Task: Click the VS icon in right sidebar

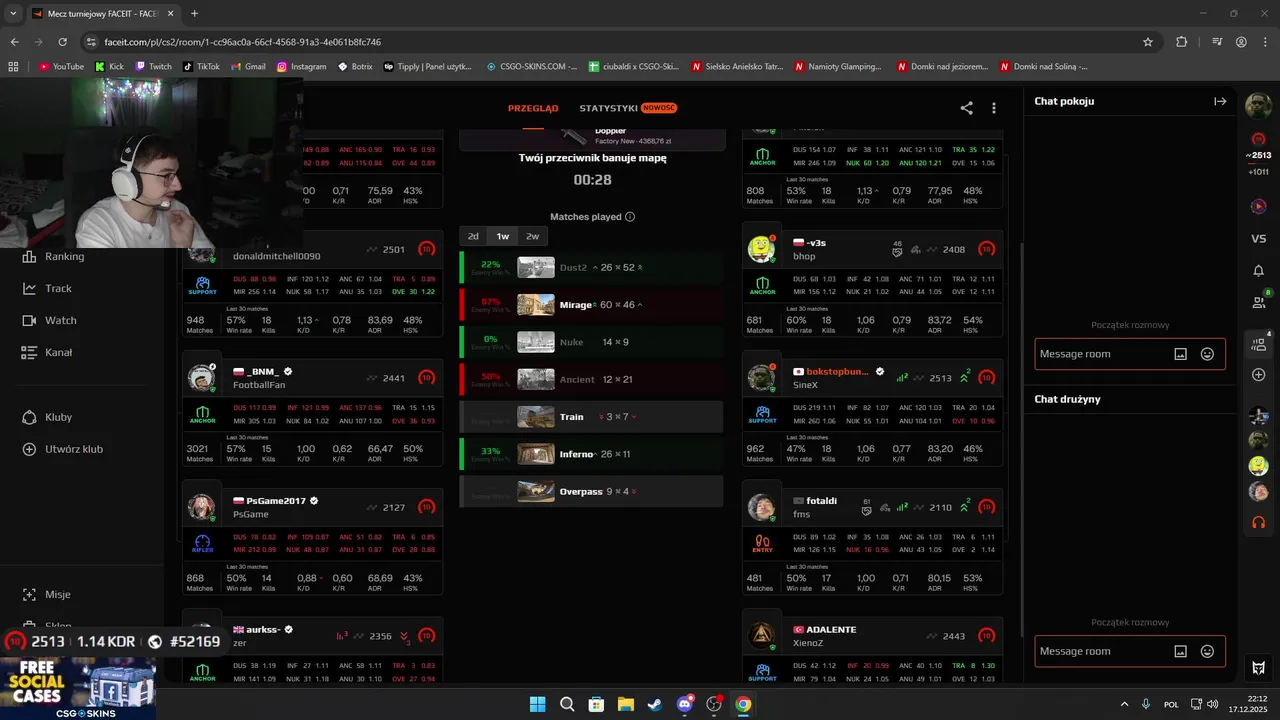Action: [x=1259, y=238]
